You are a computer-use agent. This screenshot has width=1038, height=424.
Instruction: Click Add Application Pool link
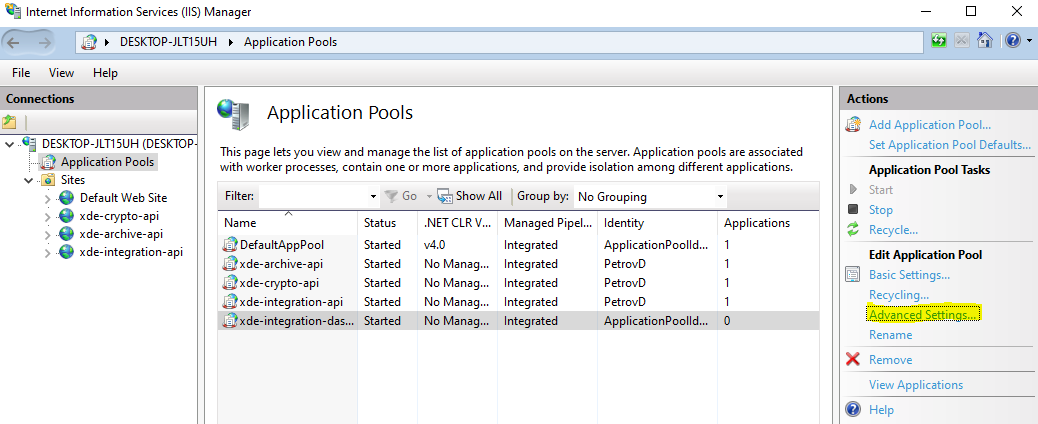(x=929, y=125)
